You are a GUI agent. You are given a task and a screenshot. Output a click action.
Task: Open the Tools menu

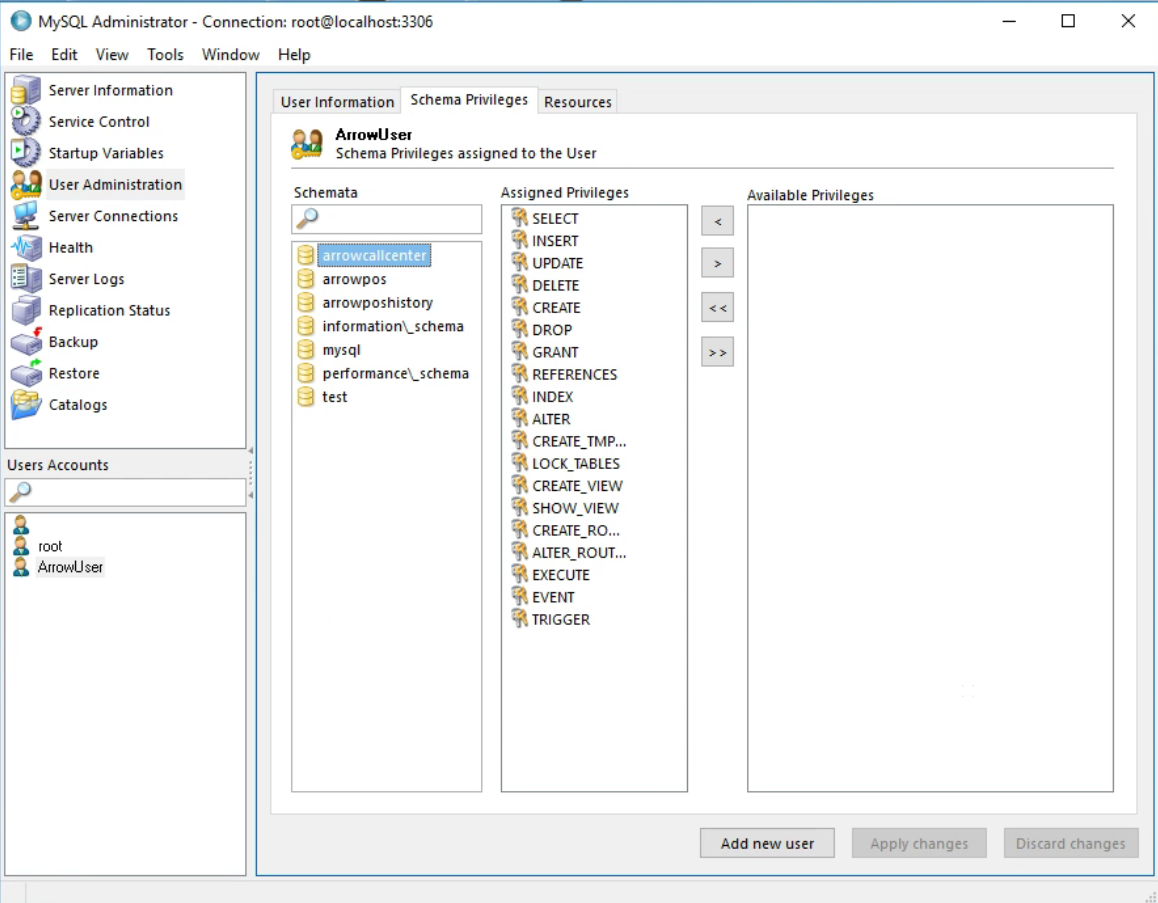(165, 55)
